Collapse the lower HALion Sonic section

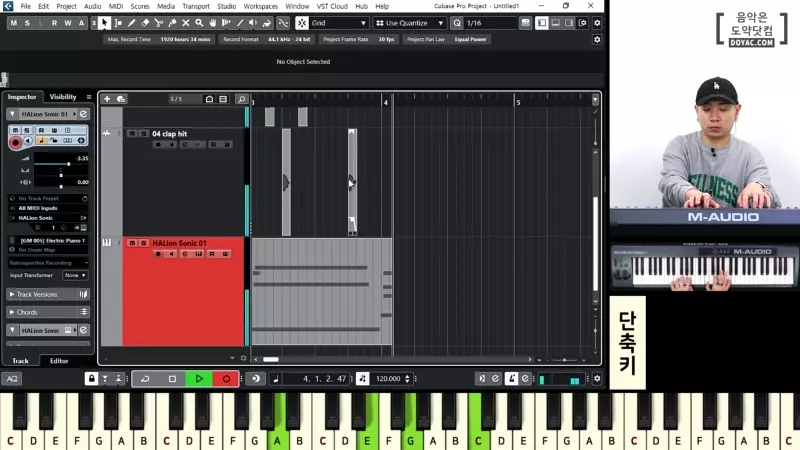(x=12, y=331)
